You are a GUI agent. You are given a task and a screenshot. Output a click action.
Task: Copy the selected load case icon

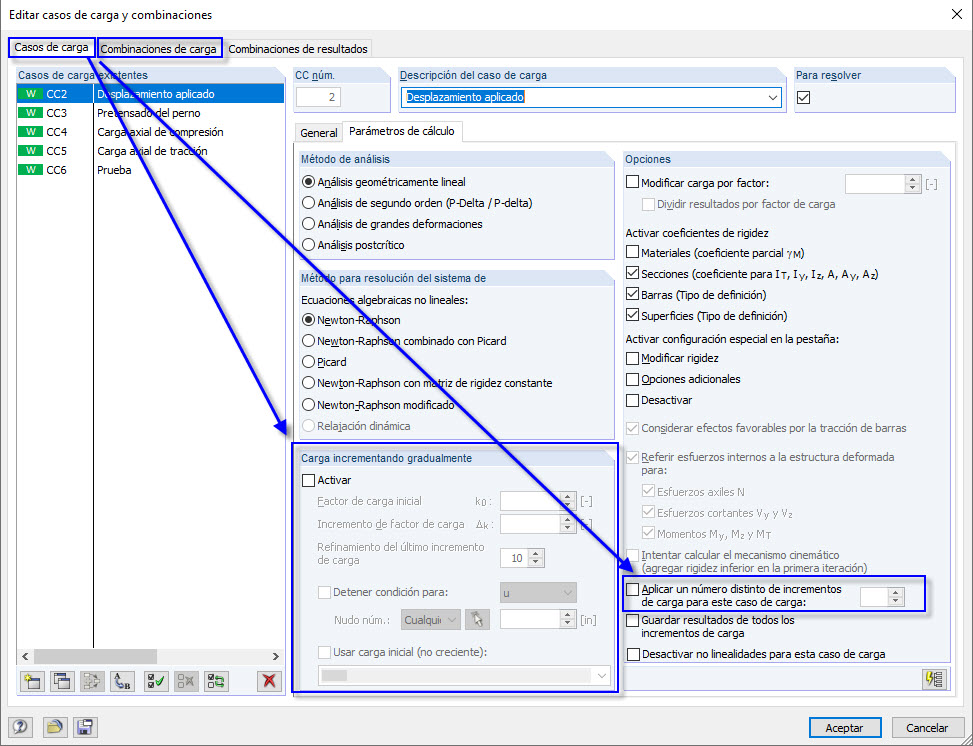click(x=62, y=681)
